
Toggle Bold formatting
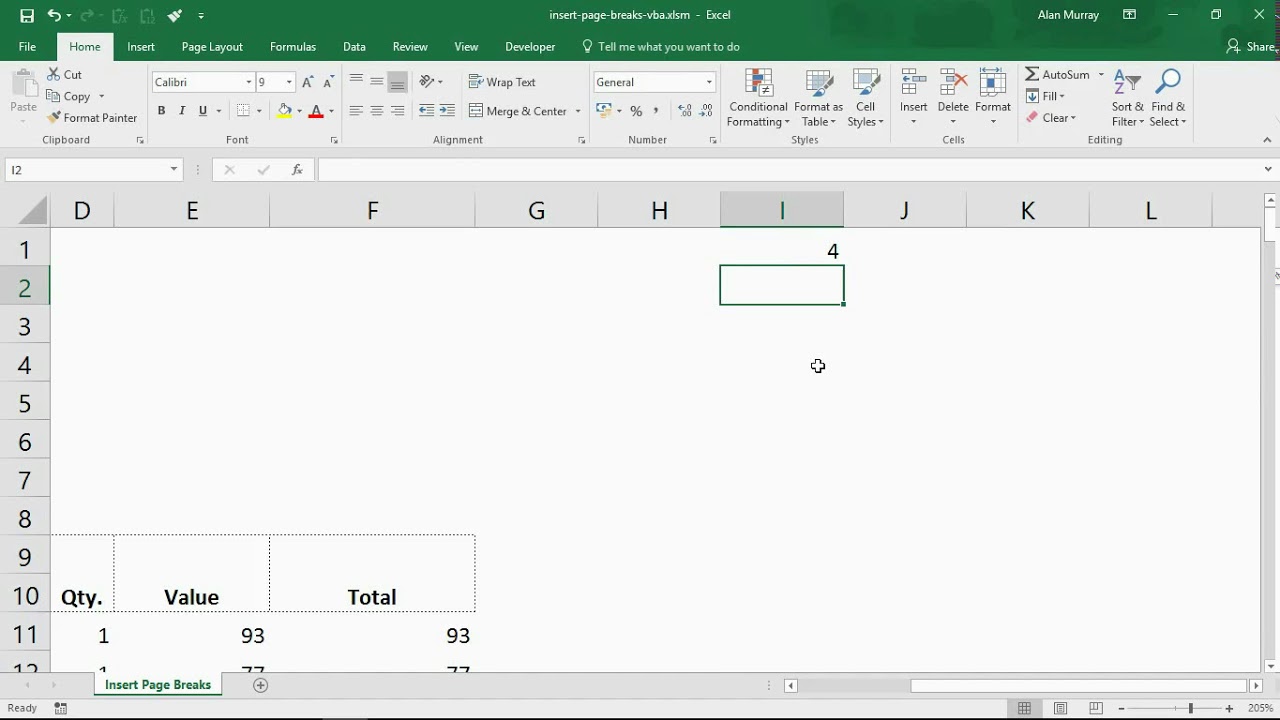pos(161,111)
